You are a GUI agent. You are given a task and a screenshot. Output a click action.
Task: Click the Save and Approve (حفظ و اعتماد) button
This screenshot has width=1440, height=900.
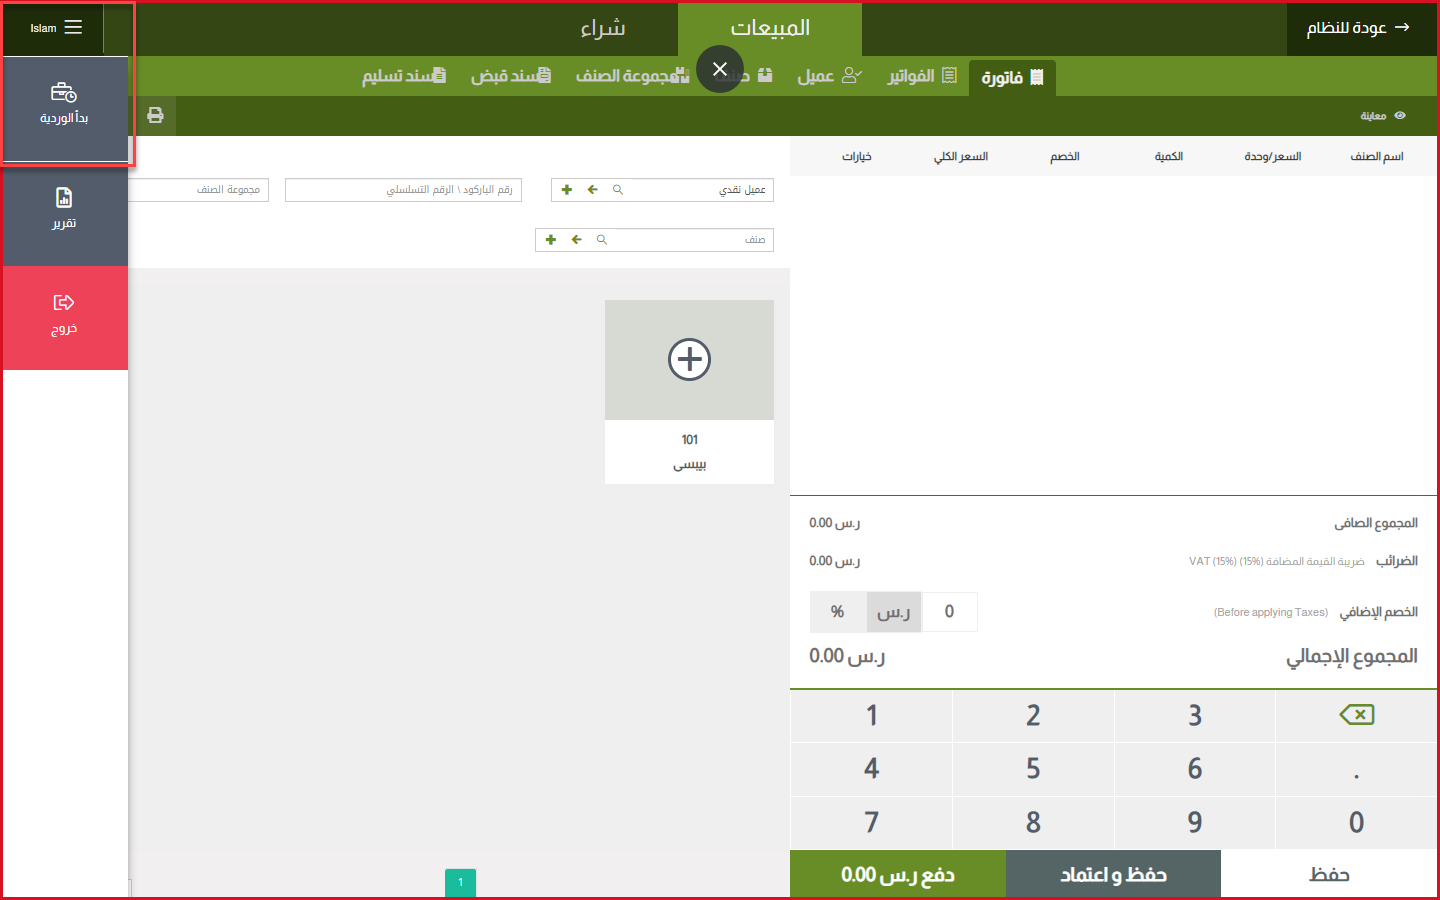(x=1113, y=875)
